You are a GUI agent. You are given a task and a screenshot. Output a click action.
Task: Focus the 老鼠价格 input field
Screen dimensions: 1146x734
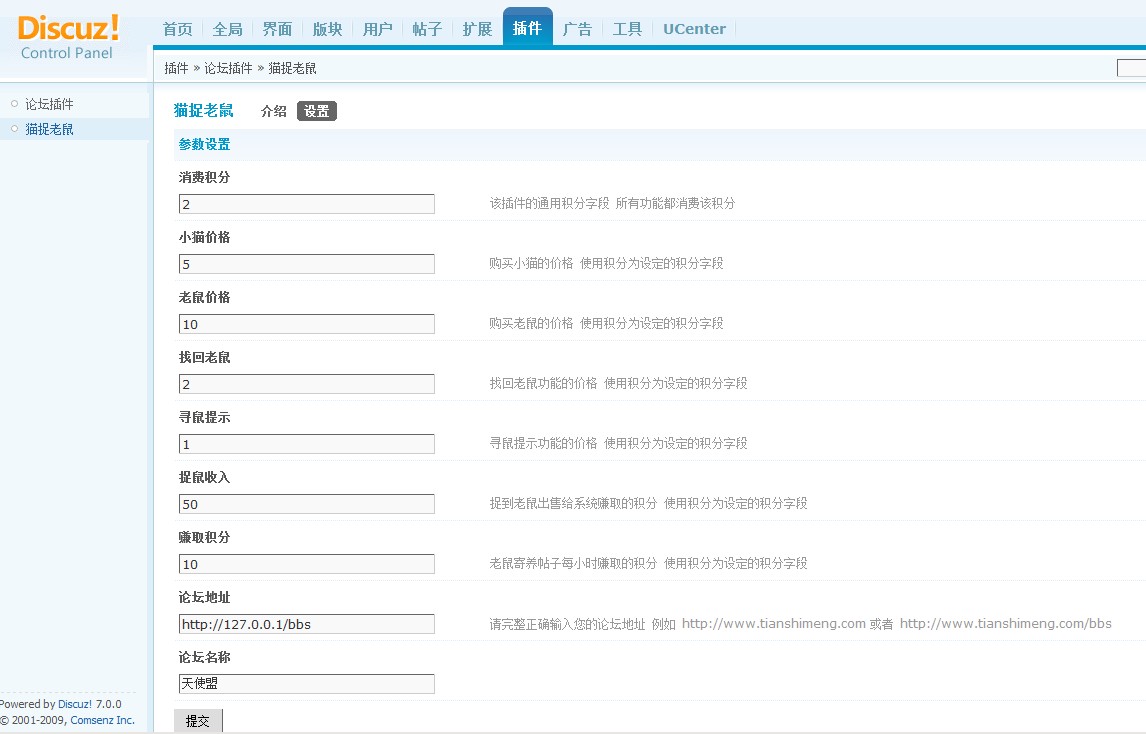306,324
